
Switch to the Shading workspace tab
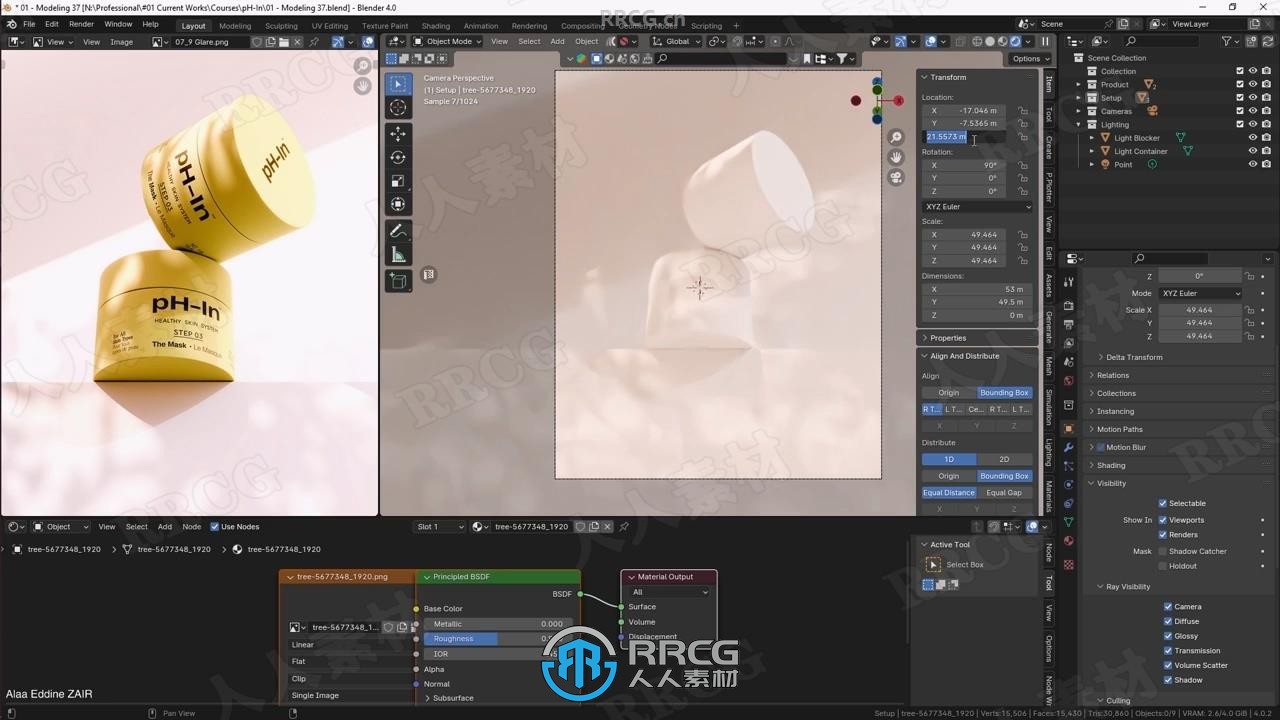[x=435, y=26]
